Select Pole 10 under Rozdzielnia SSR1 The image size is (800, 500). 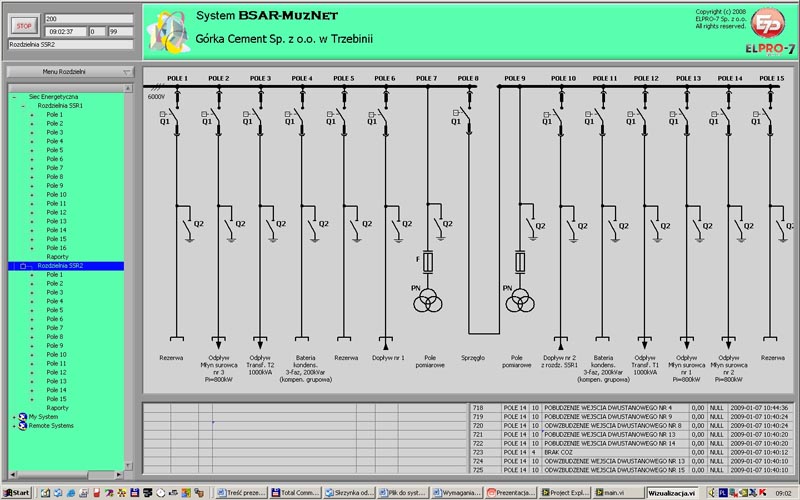(56, 194)
